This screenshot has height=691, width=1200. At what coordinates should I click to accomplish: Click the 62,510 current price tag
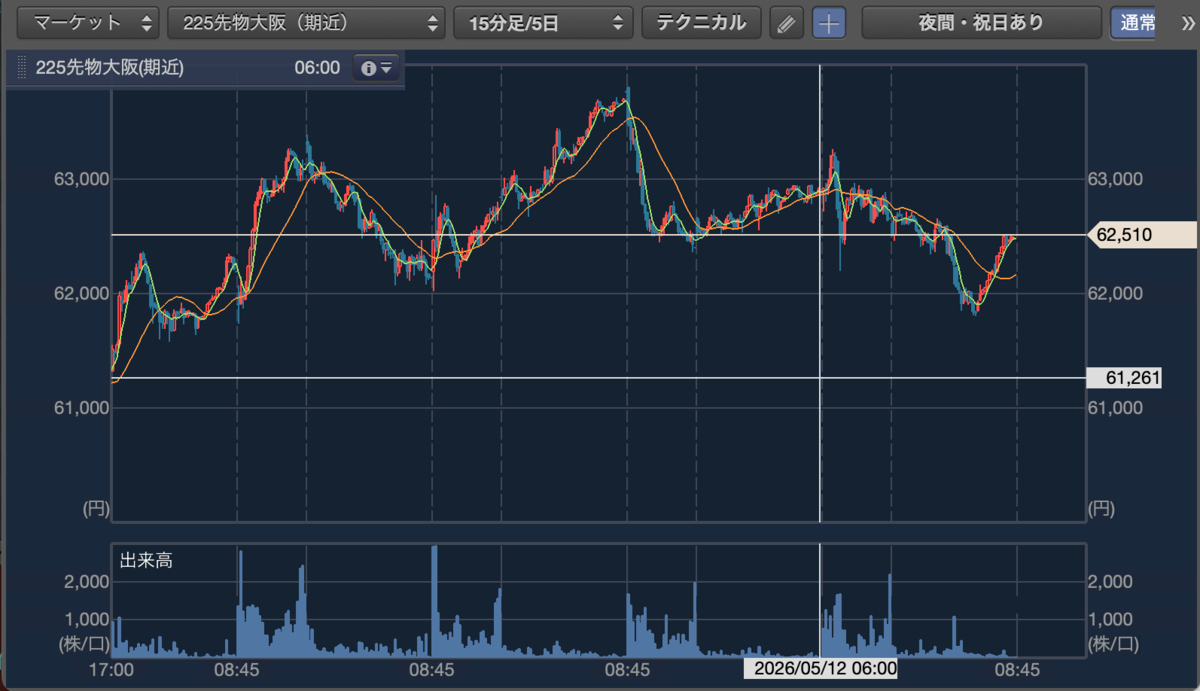coord(1141,235)
